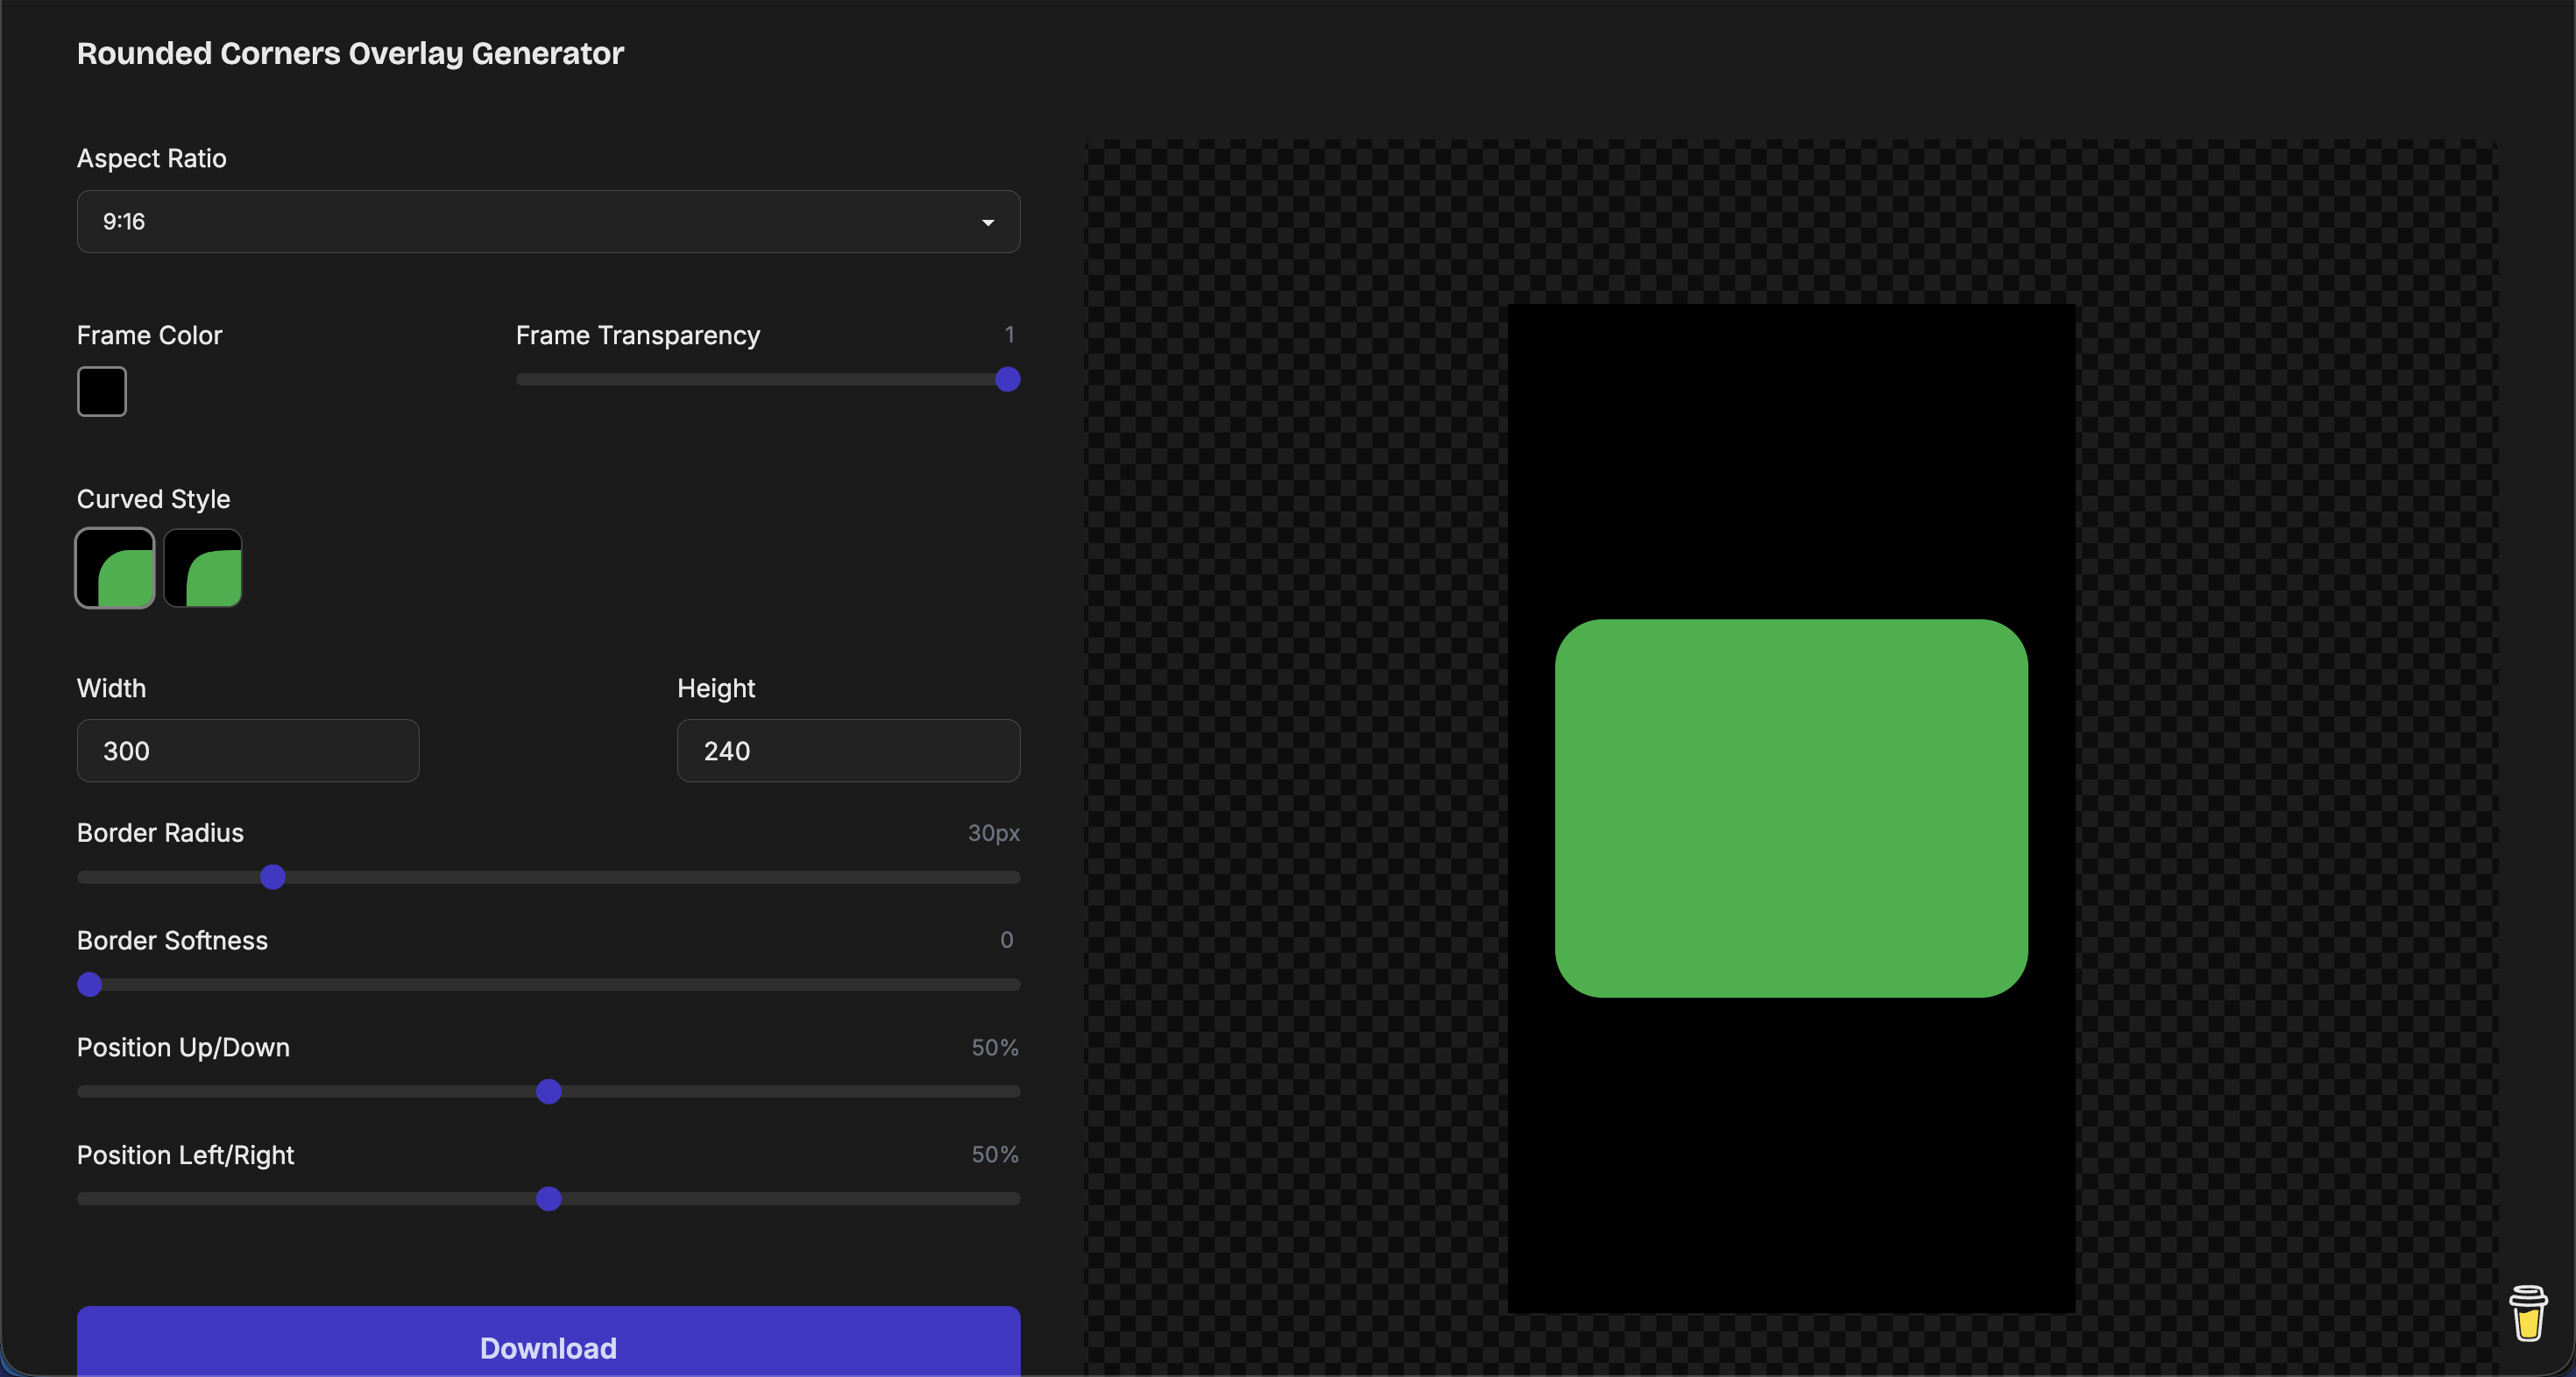
Task: Click the Frame Transparency slider handle
Action: click(1006, 380)
